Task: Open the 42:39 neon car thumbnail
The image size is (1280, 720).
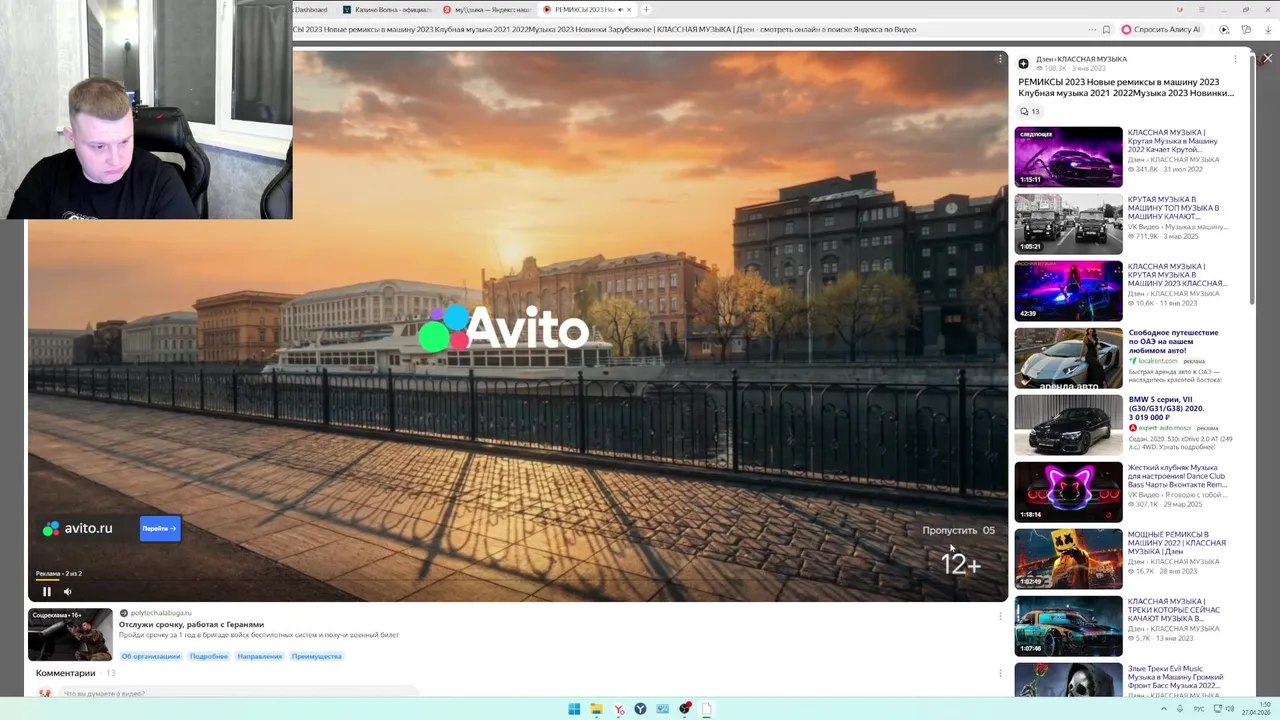Action: 1068,290
